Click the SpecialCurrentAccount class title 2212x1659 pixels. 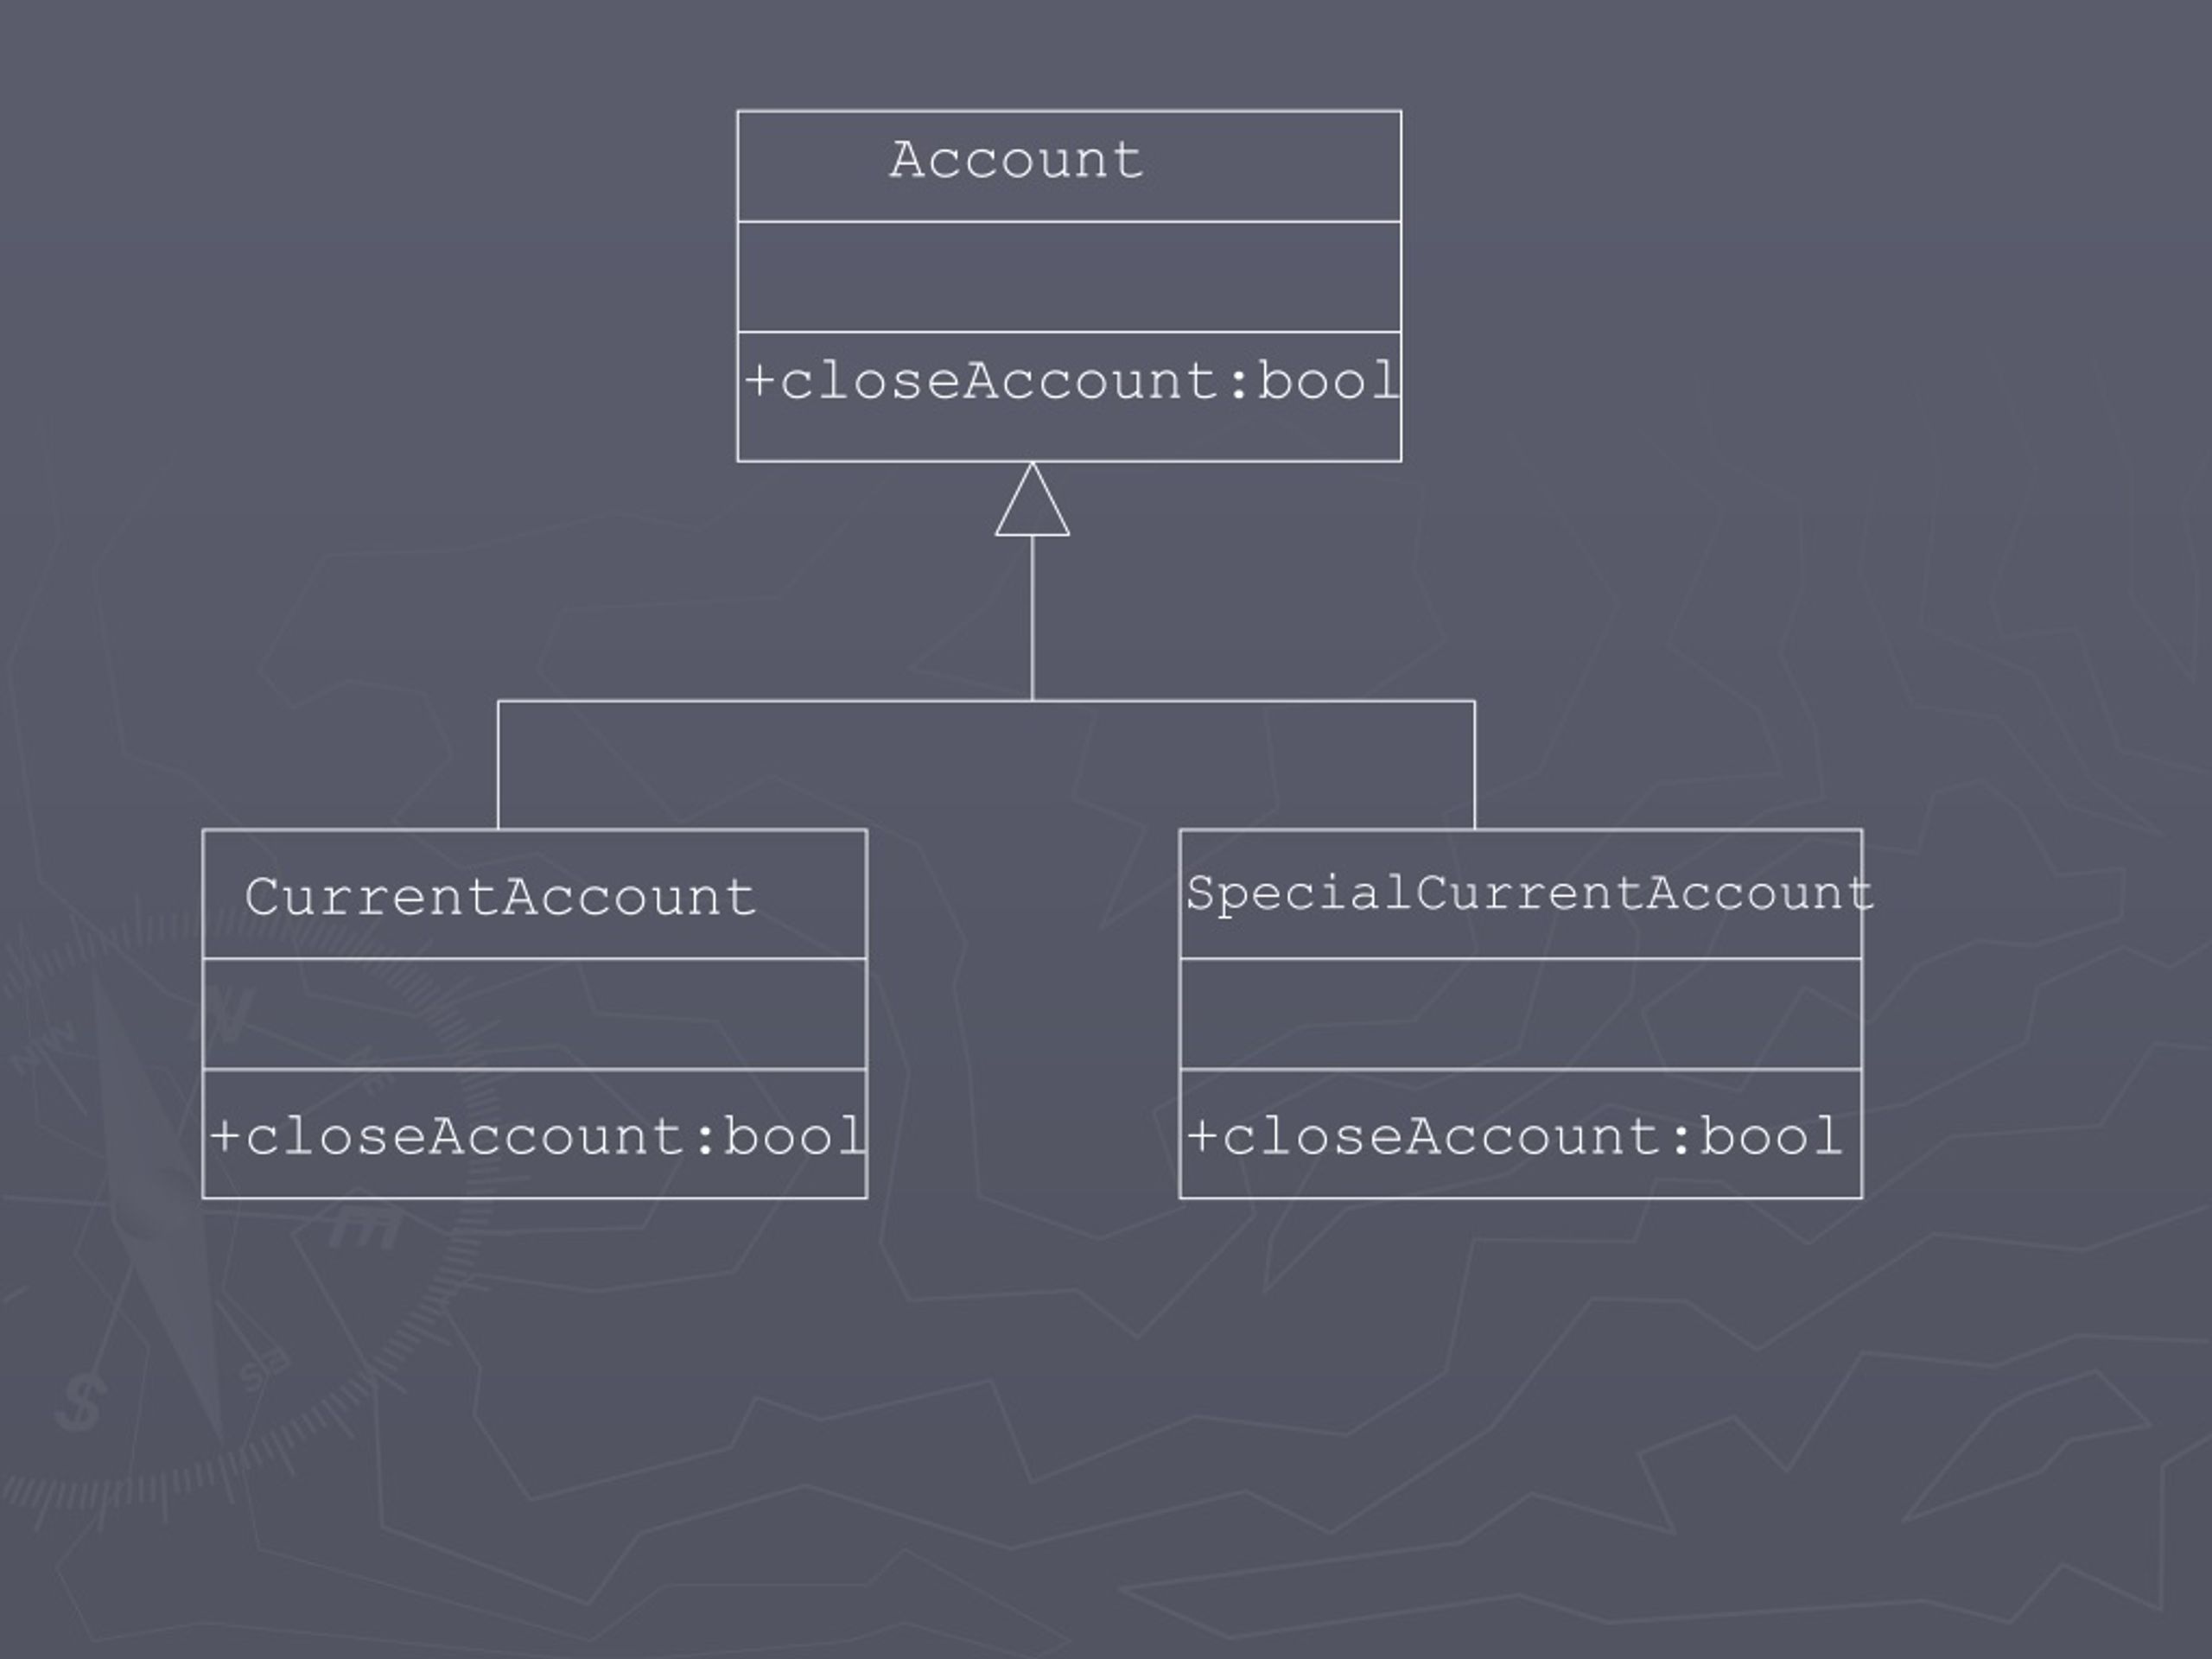(x=1529, y=893)
